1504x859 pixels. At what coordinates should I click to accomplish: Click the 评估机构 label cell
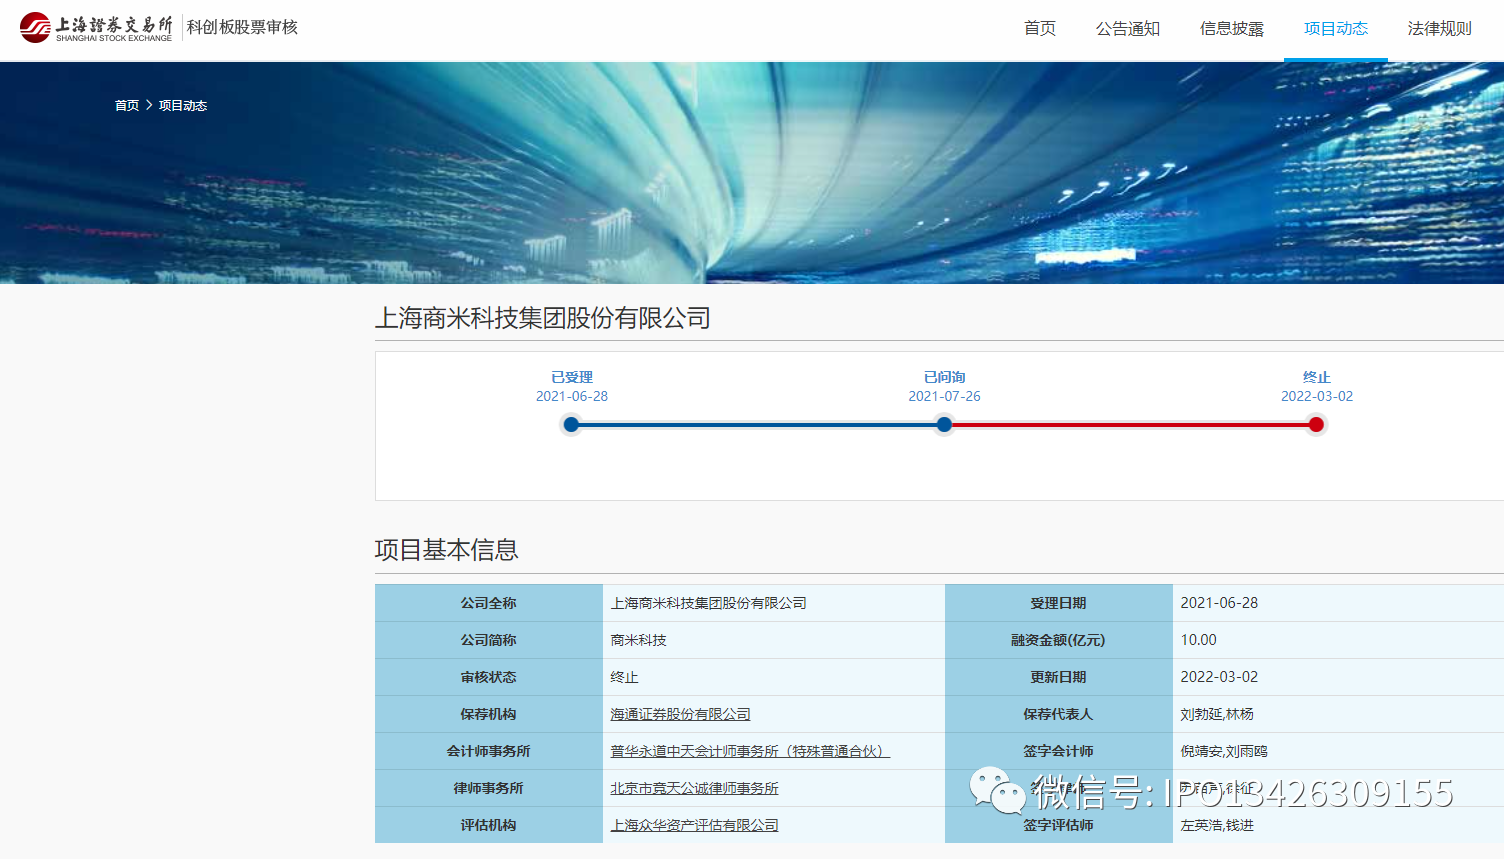(489, 825)
